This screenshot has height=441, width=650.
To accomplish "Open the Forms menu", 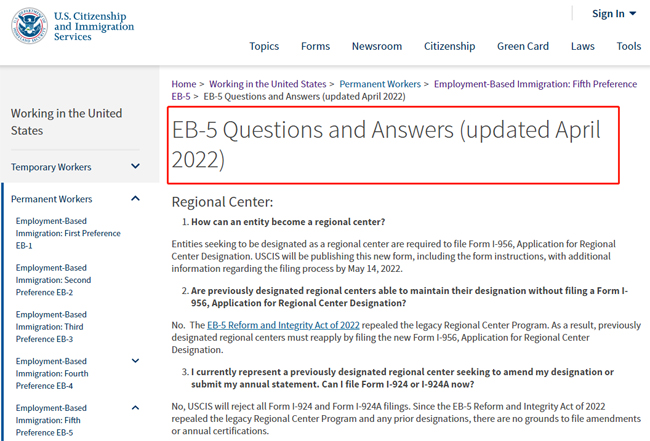I will 315,46.
